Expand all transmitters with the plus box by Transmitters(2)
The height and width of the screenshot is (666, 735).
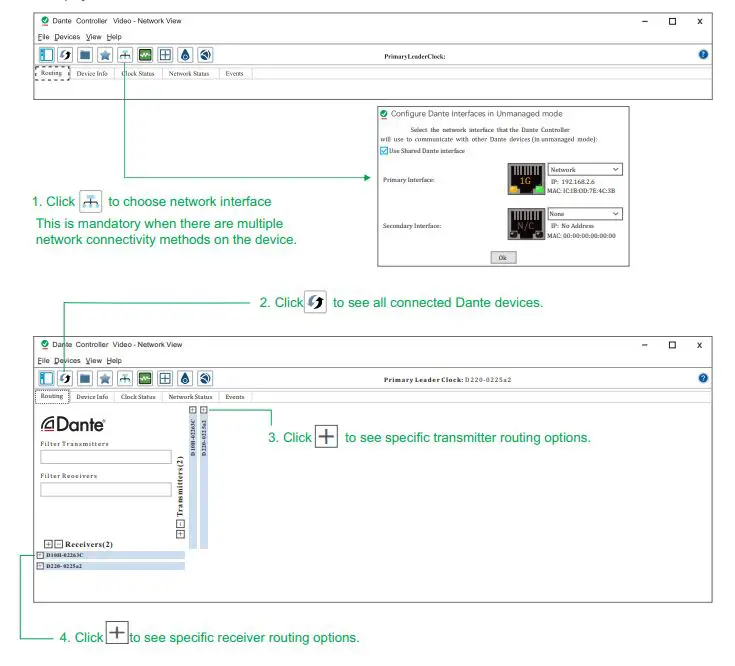click(180, 534)
